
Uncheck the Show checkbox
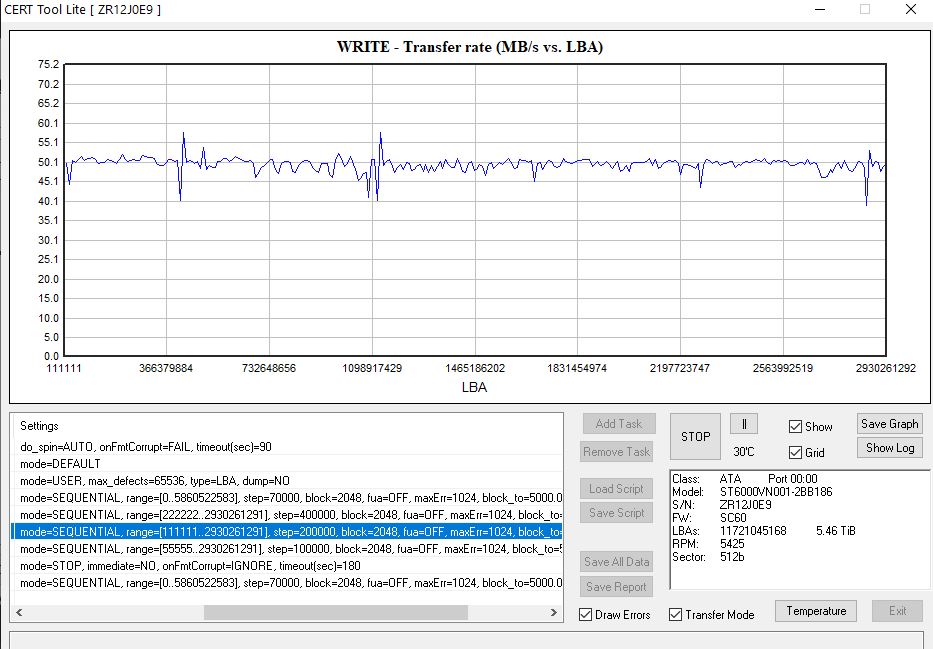795,427
